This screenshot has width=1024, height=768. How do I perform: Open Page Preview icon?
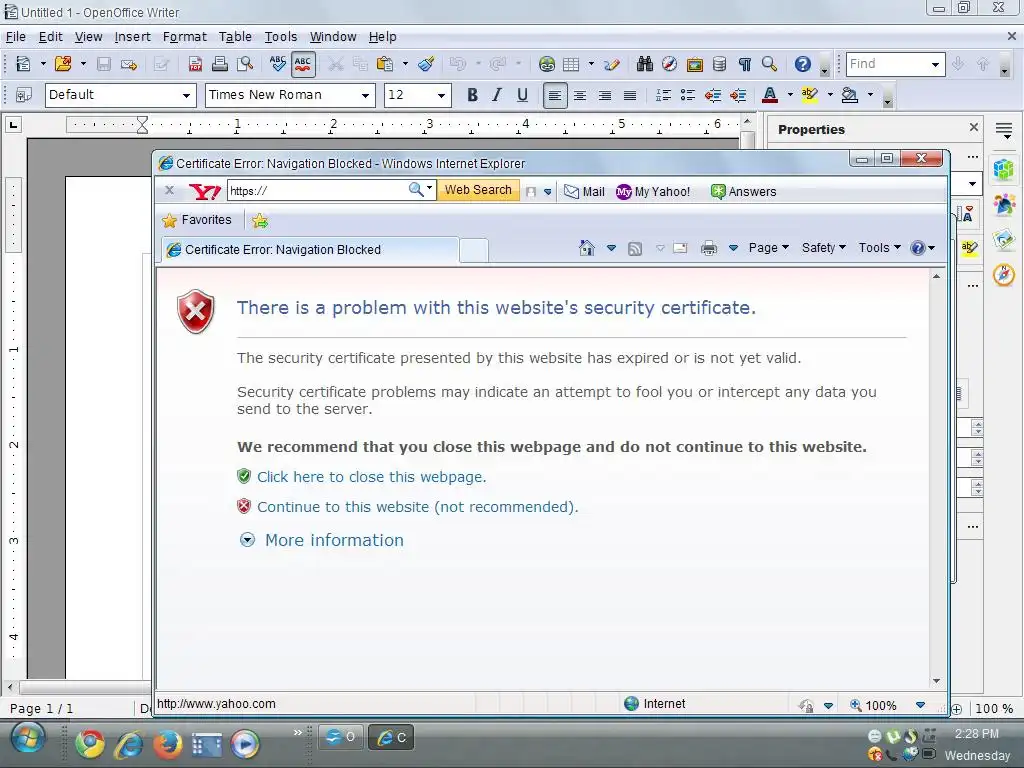[245, 64]
